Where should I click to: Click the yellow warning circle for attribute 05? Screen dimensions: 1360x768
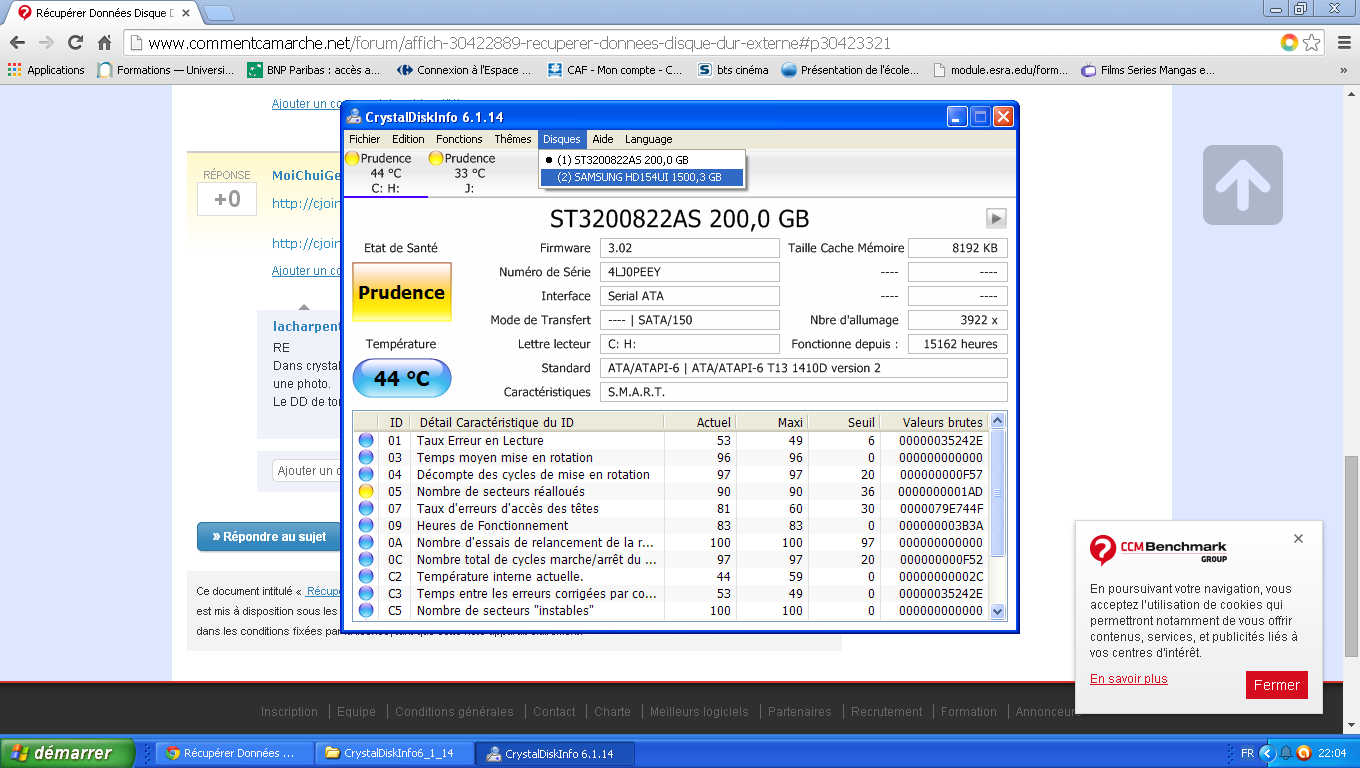[366, 491]
